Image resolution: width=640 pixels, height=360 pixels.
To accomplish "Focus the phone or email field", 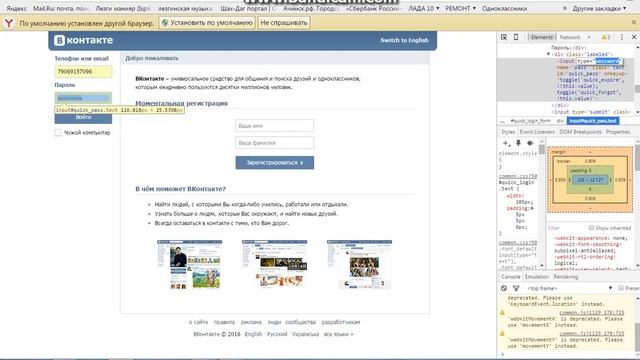I will [x=83, y=71].
